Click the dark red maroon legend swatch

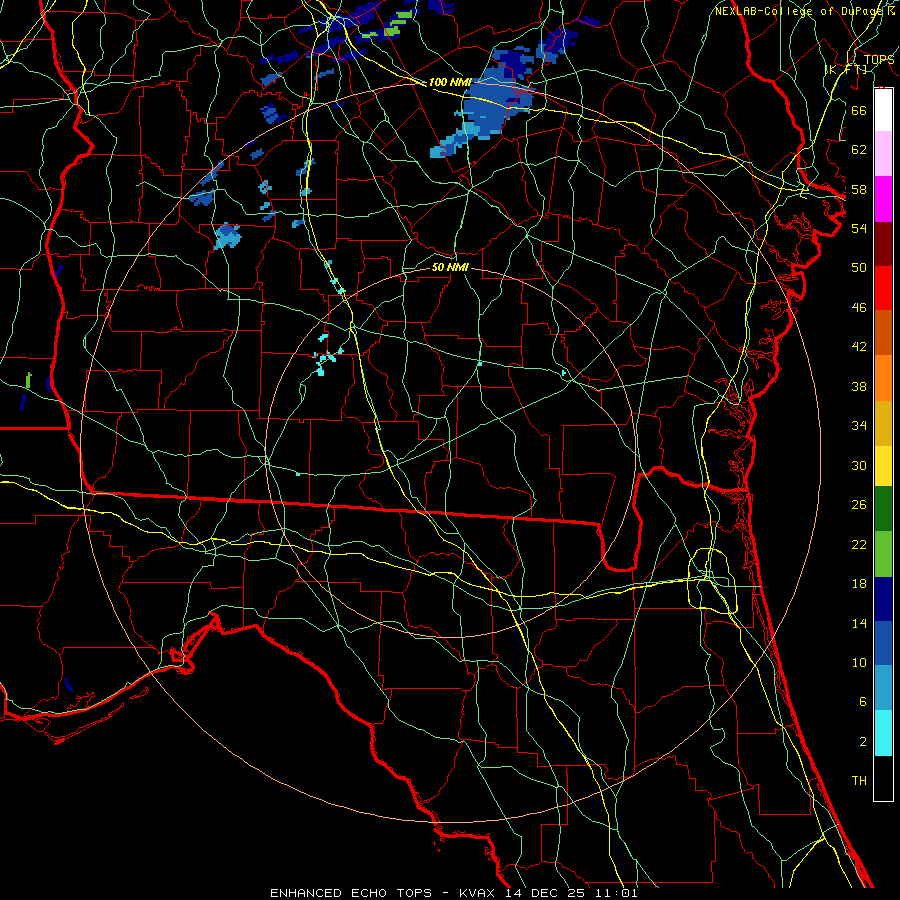click(x=883, y=244)
